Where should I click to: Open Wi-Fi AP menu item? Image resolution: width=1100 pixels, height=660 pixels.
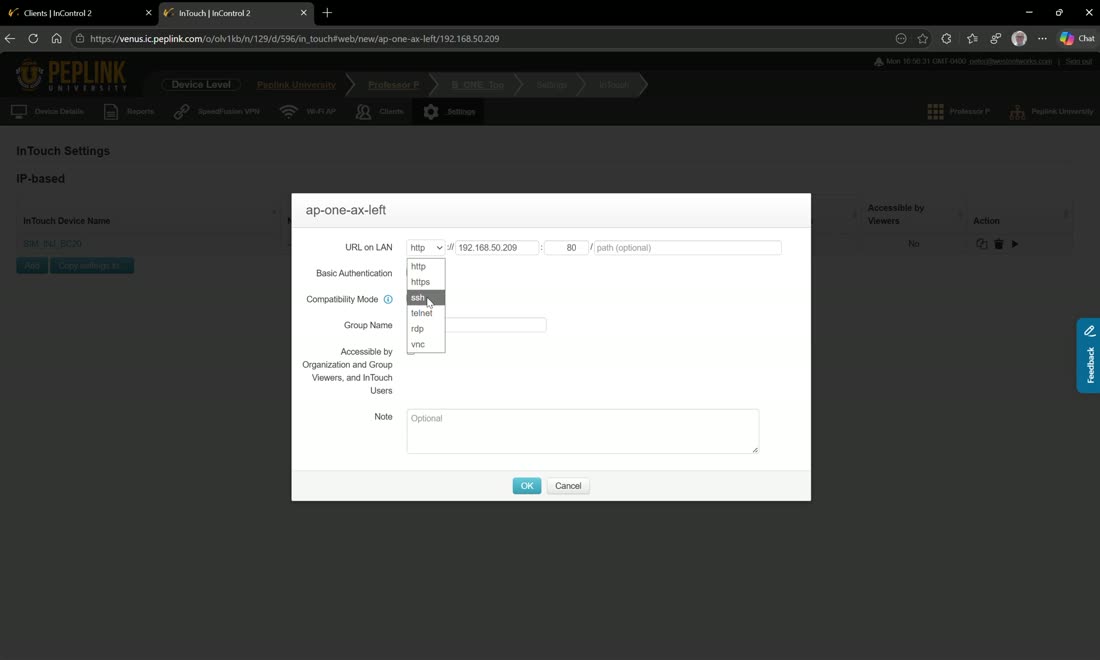click(x=308, y=112)
